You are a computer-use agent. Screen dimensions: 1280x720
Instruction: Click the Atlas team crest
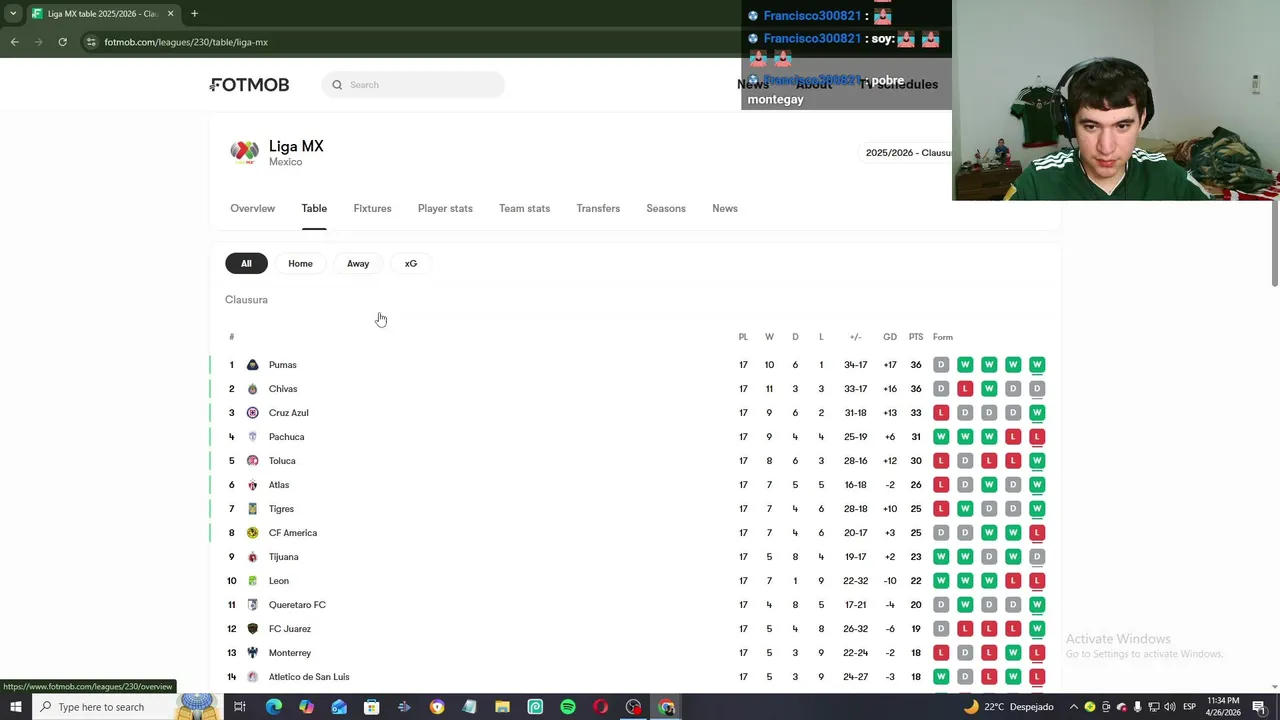point(252,485)
